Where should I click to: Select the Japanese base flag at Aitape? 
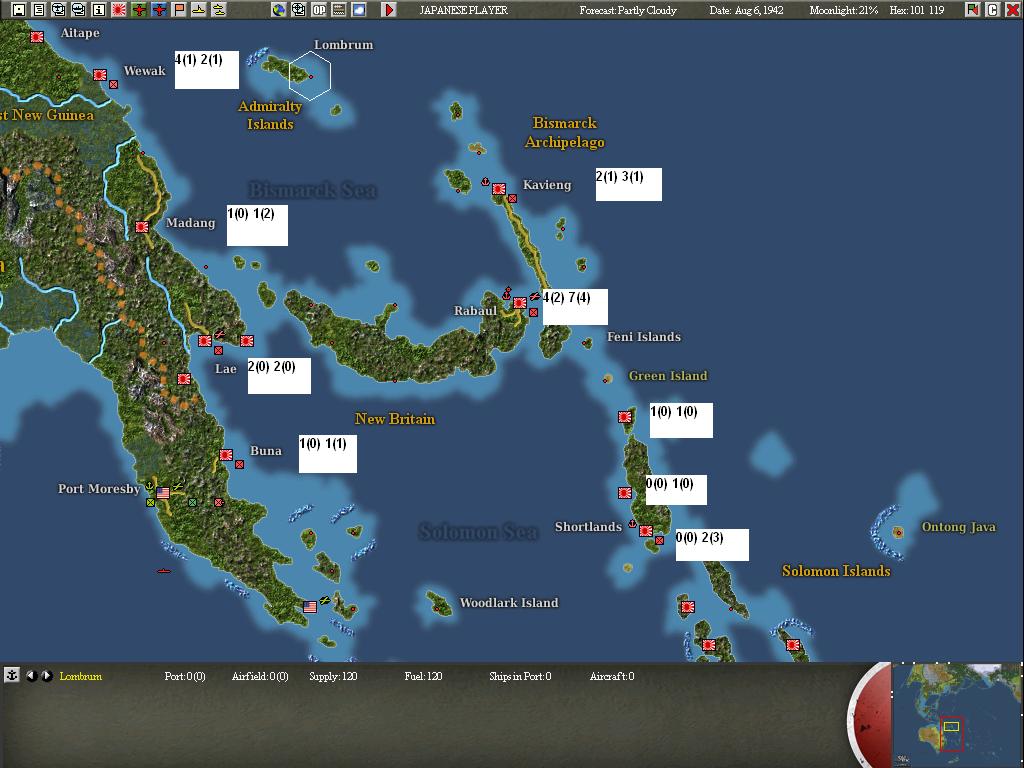(37, 37)
